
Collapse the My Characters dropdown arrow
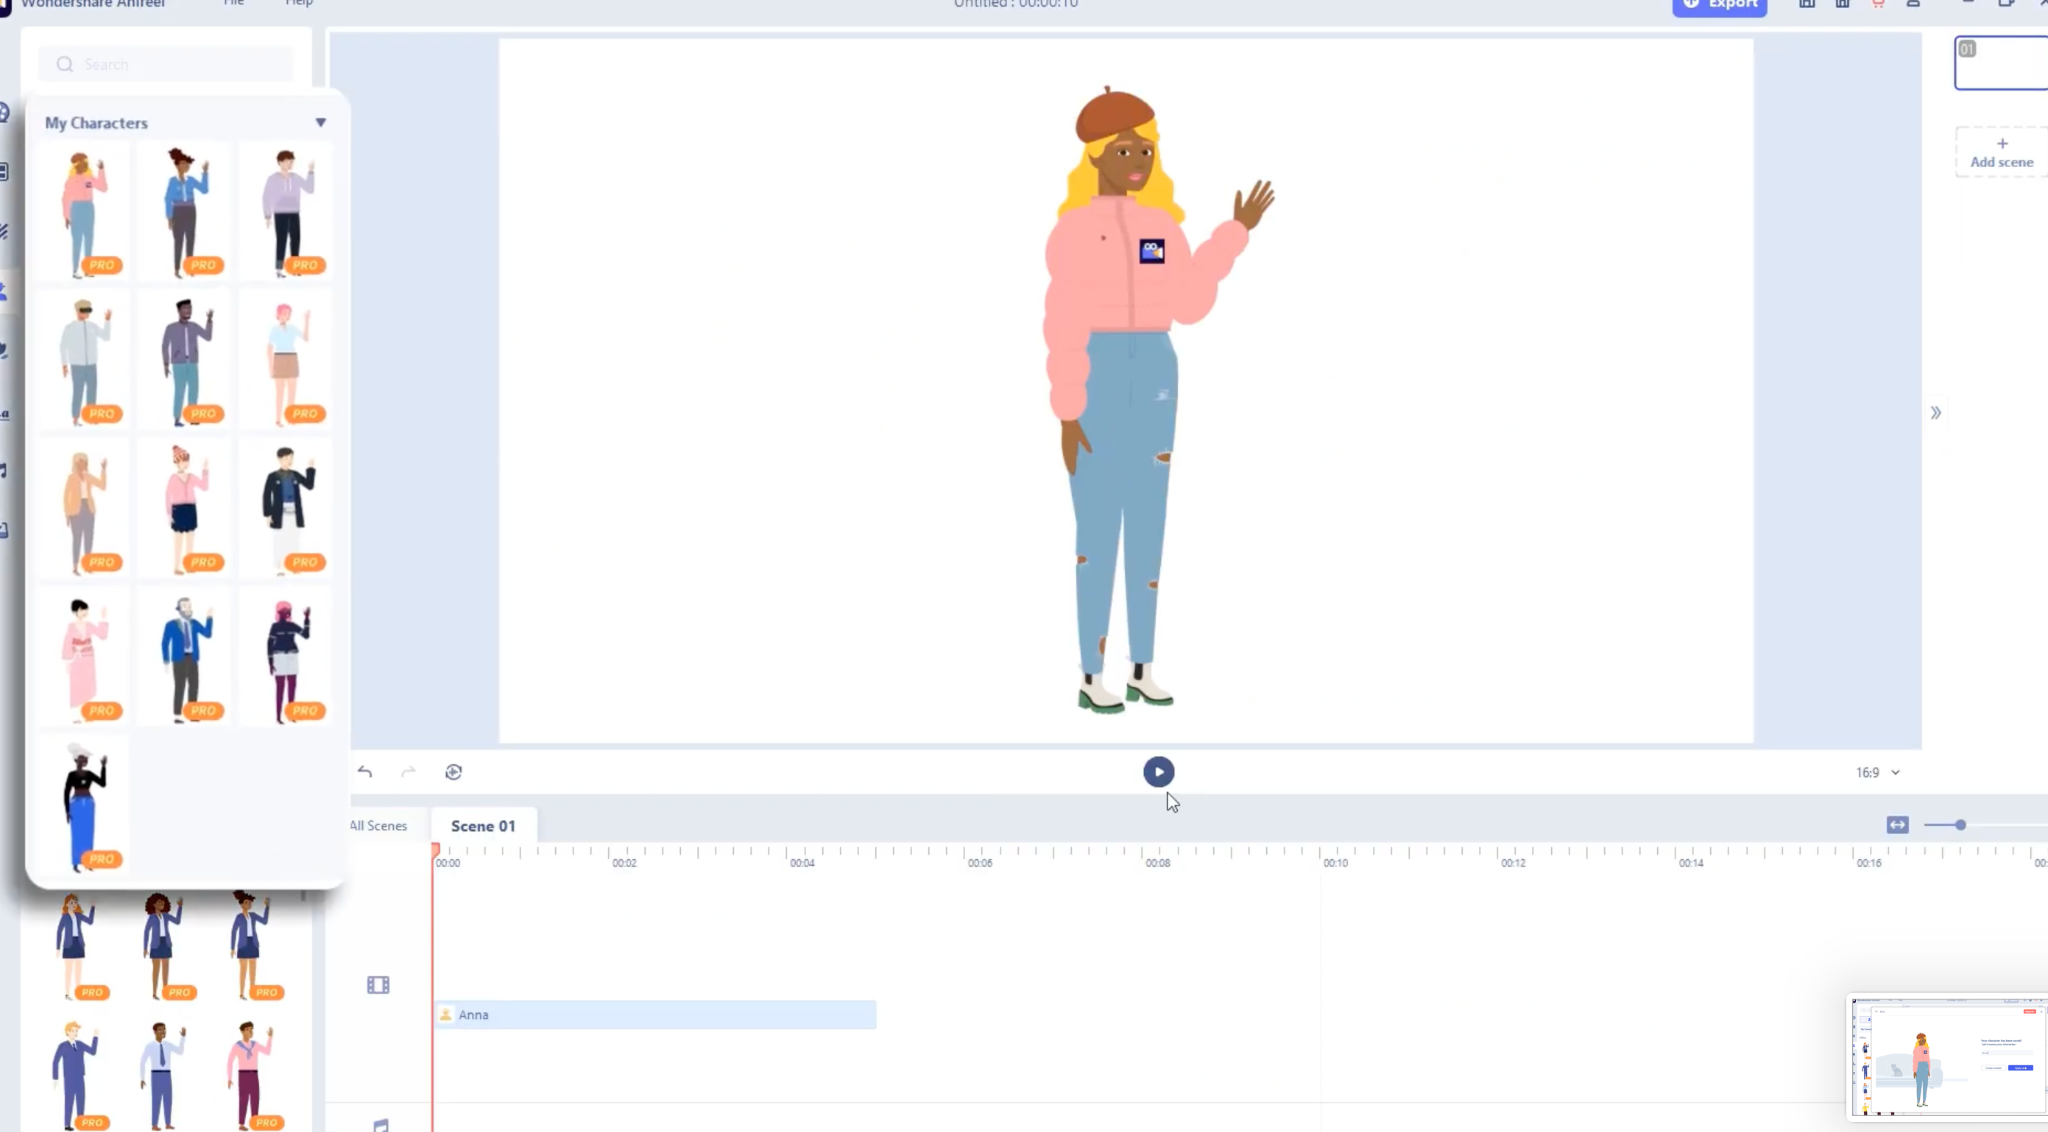pyautogui.click(x=321, y=123)
